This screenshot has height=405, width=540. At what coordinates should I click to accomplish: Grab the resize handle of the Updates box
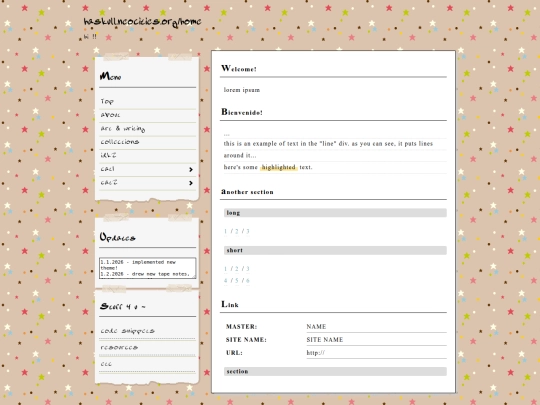(194, 277)
